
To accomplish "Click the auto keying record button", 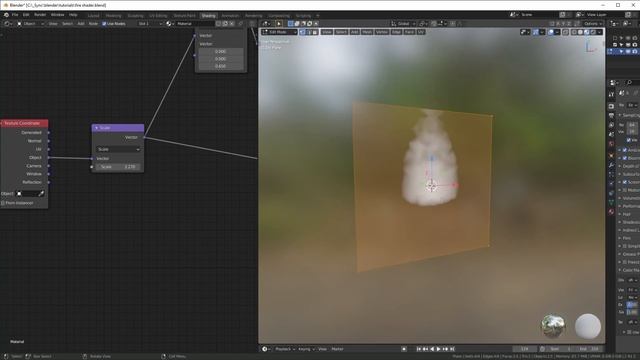I will pos(404,349).
